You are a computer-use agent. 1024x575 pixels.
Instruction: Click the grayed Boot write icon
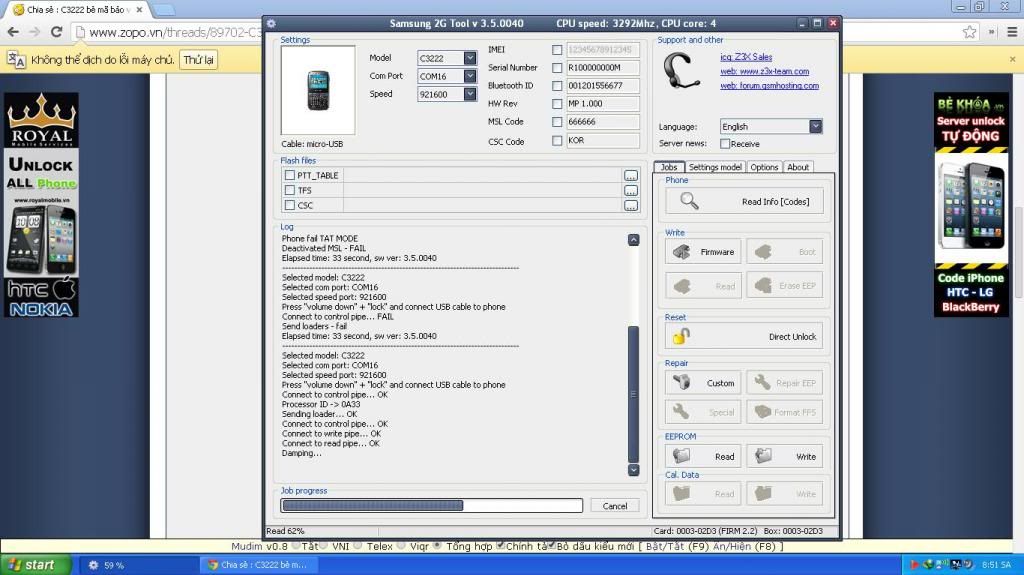coord(763,252)
